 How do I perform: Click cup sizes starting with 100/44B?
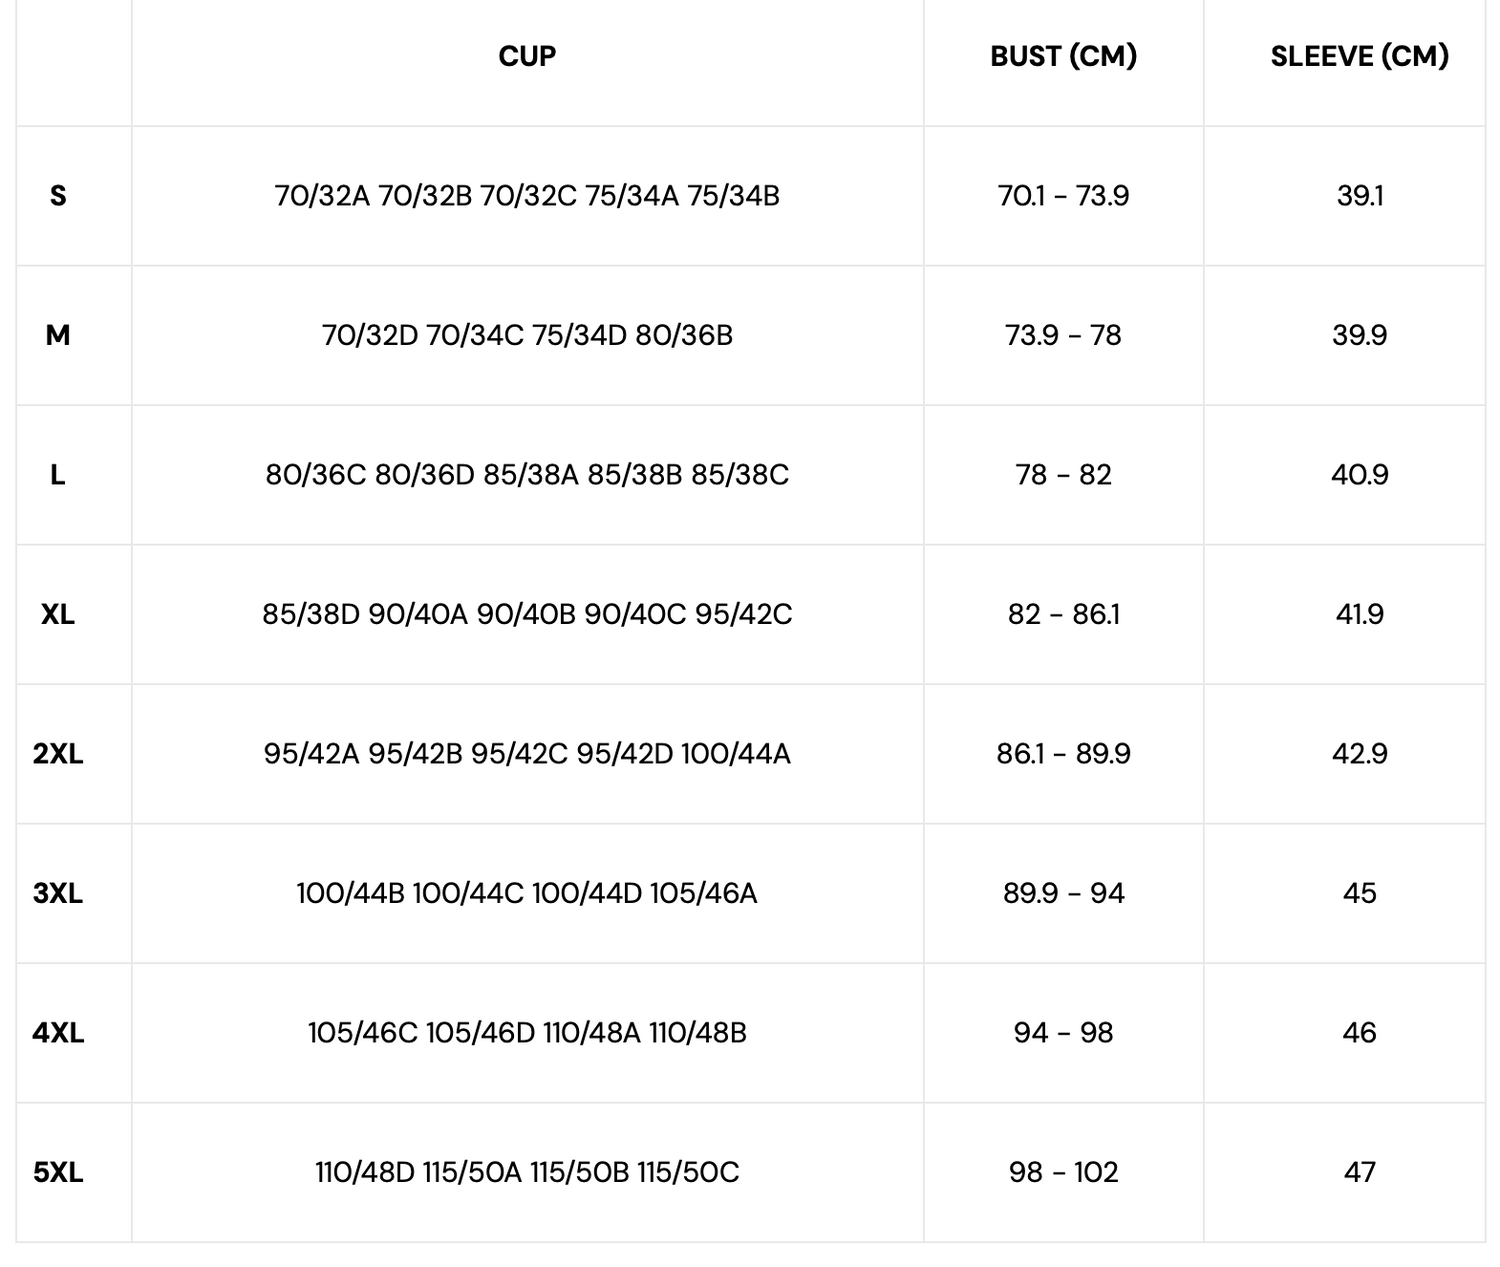click(x=527, y=893)
